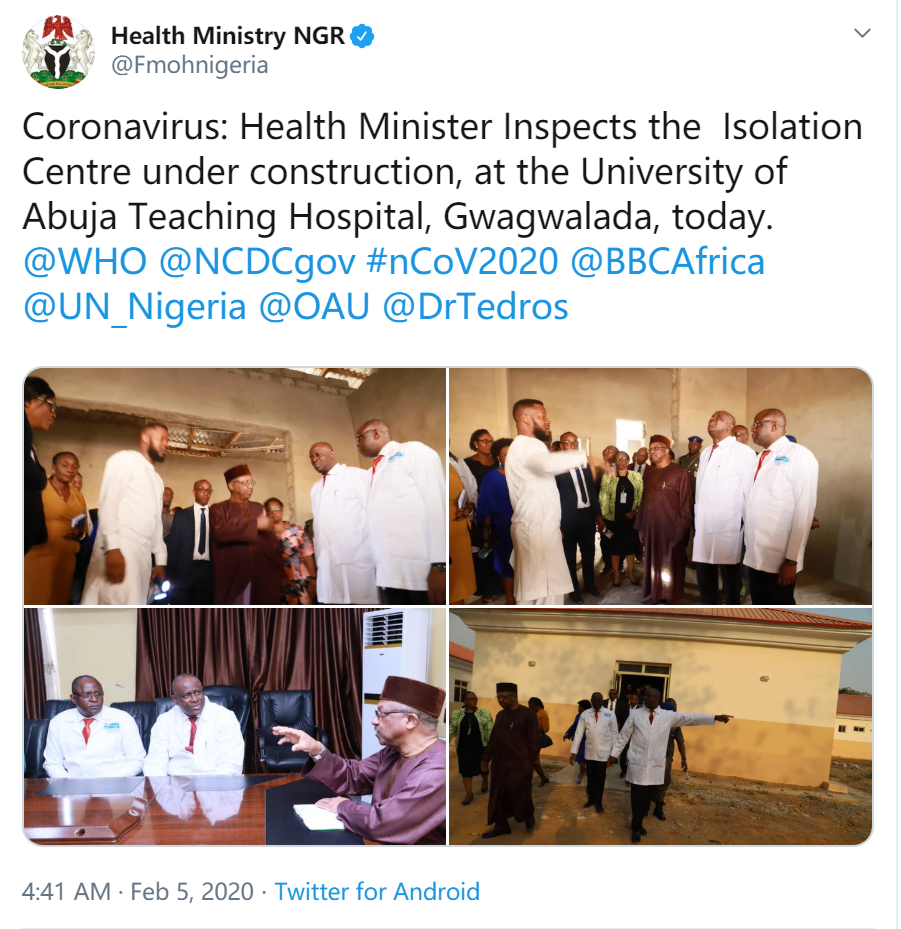The width and height of the screenshot is (901, 929).
Task: Open the @Fmohnigeria handle link
Action: tap(189, 66)
